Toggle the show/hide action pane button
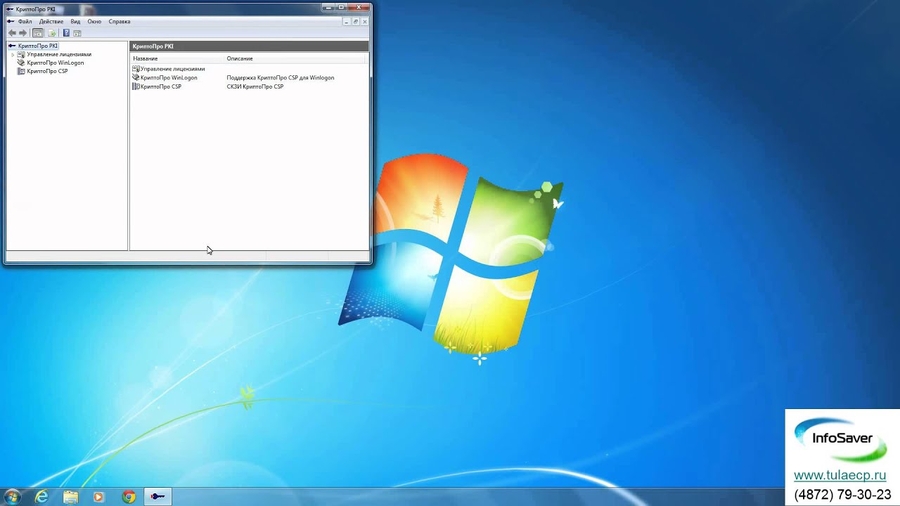Viewport: 900px width, 506px height. click(77, 33)
